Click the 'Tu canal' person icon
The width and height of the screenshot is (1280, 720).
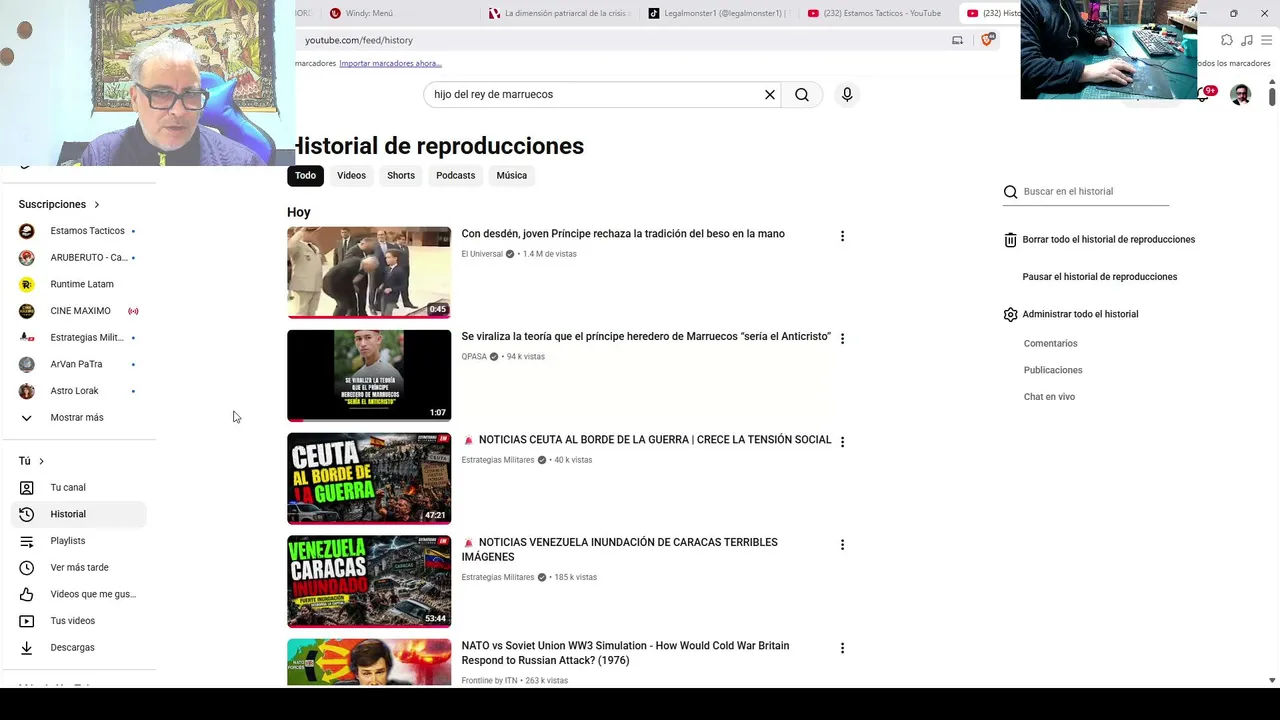pyautogui.click(x=27, y=488)
